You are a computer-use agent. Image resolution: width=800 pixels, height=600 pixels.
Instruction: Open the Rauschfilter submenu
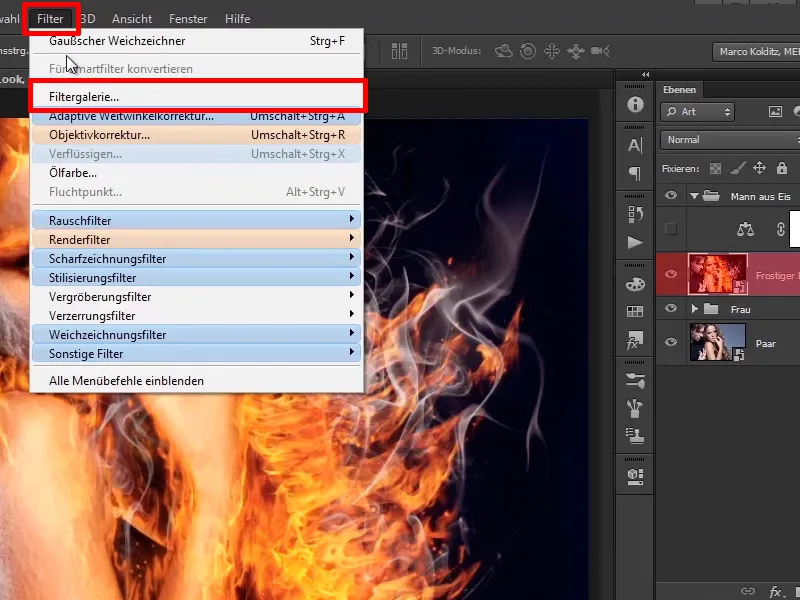(196, 220)
